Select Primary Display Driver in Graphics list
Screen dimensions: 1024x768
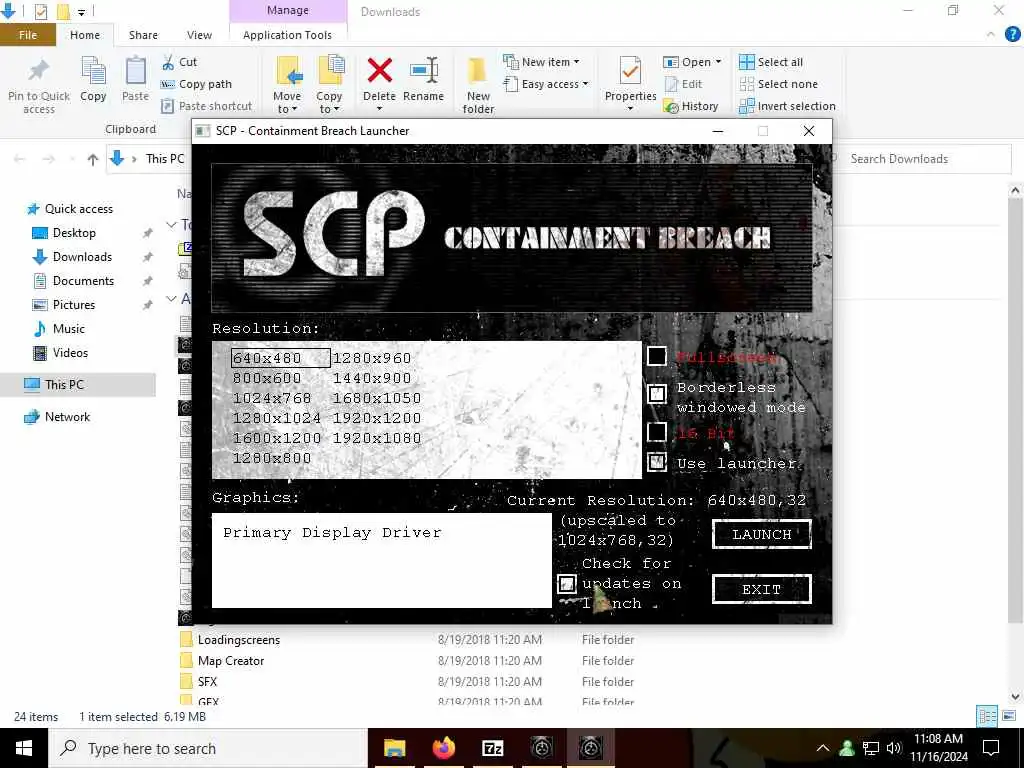(332, 532)
